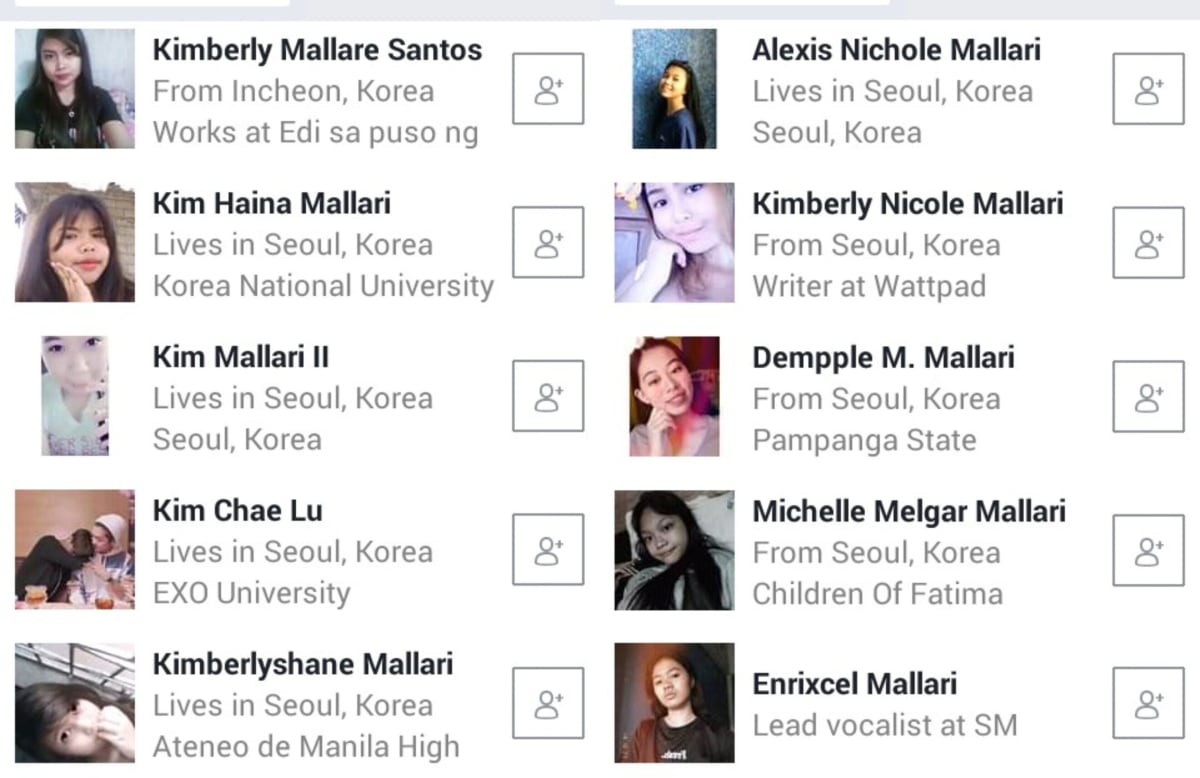Send friend request to Kimberly Nicole Mallari
This screenshot has height=778, width=1200.
[x=1148, y=242]
